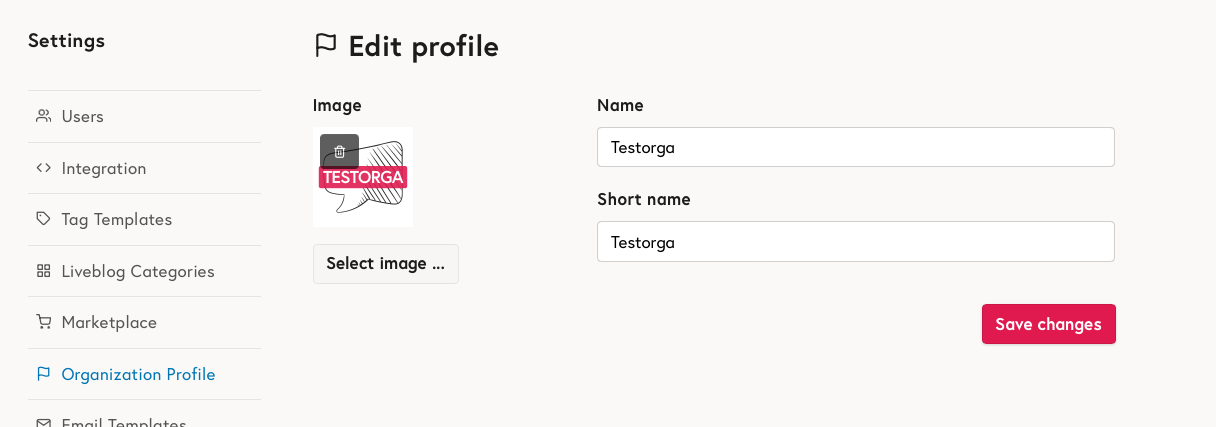Image resolution: width=1216 pixels, height=427 pixels.
Task: Click the Organization Profile flag icon in sidebar
Action: click(x=43, y=374)
